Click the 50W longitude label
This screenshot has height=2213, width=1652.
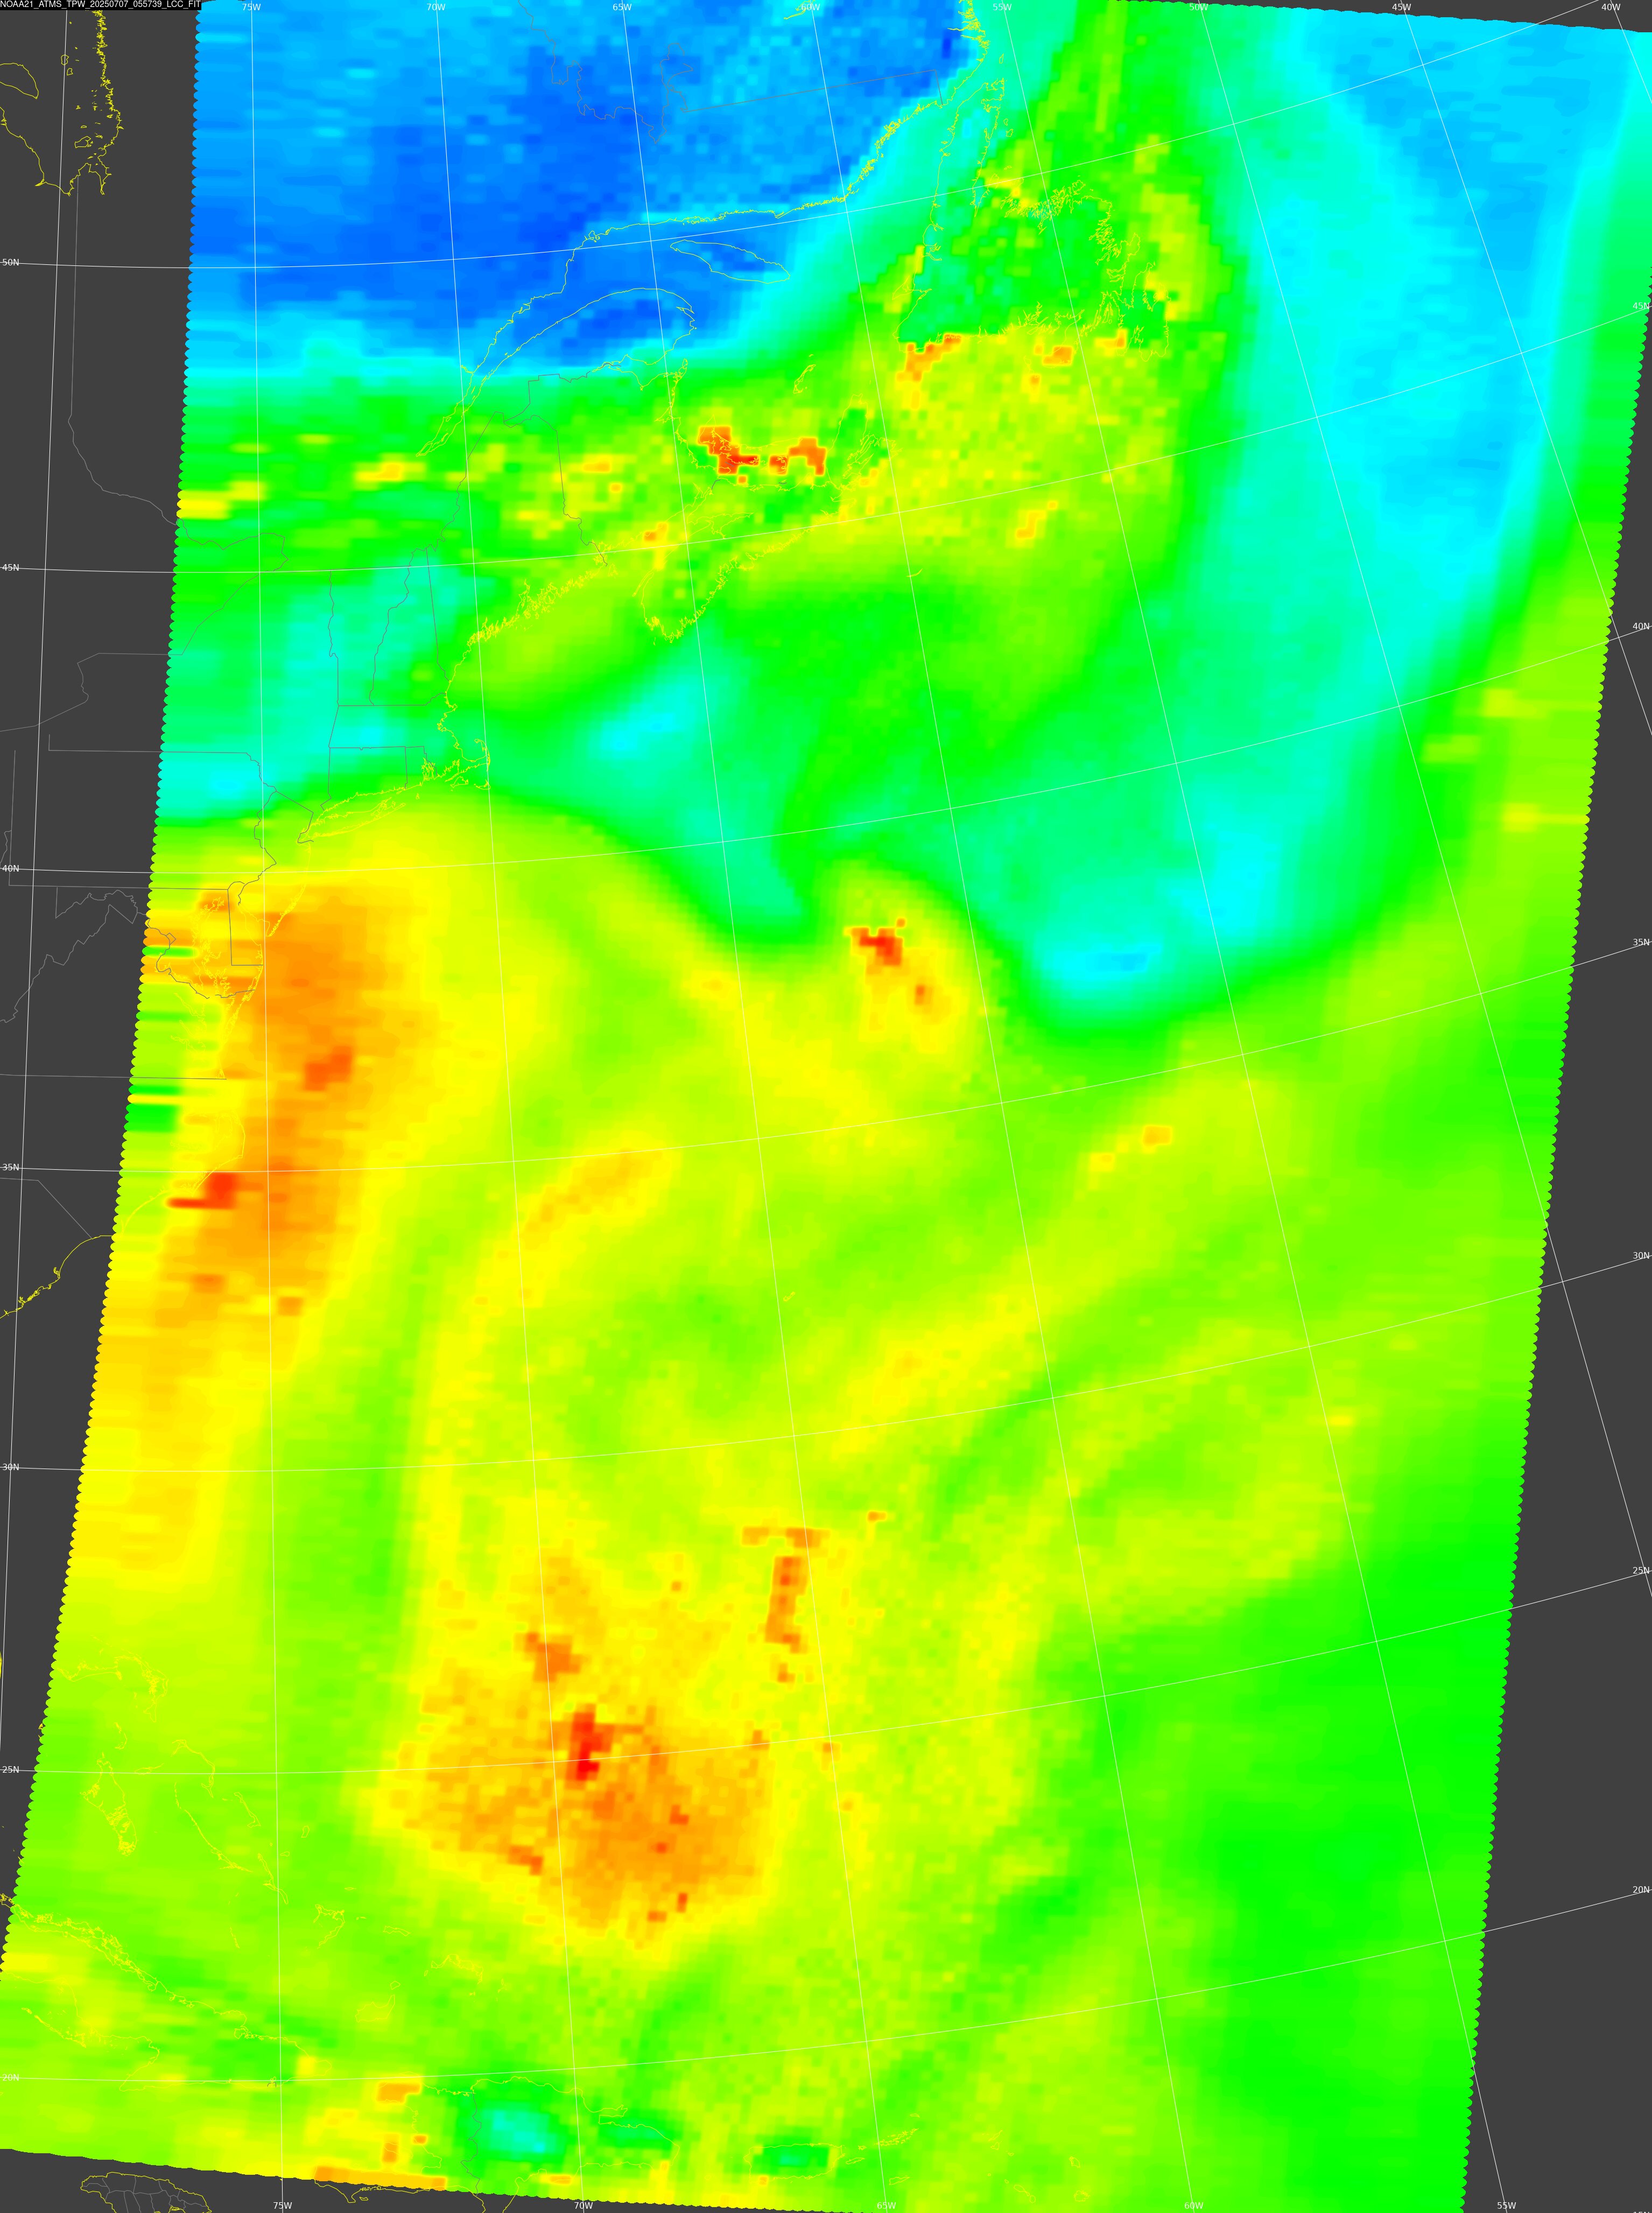coord(1198,7)
